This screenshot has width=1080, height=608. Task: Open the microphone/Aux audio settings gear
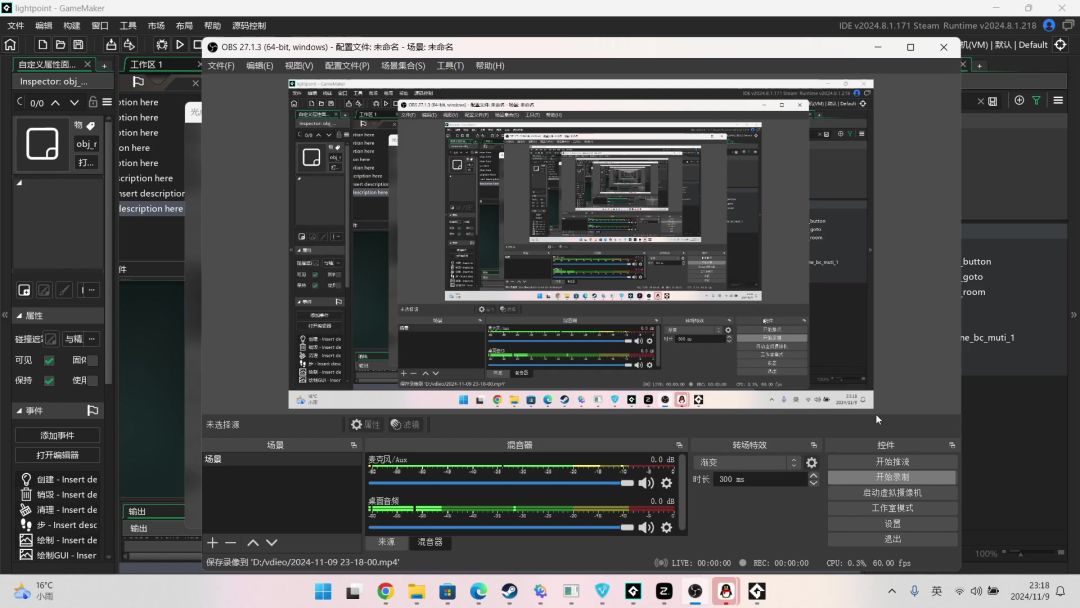coord(667,483)
